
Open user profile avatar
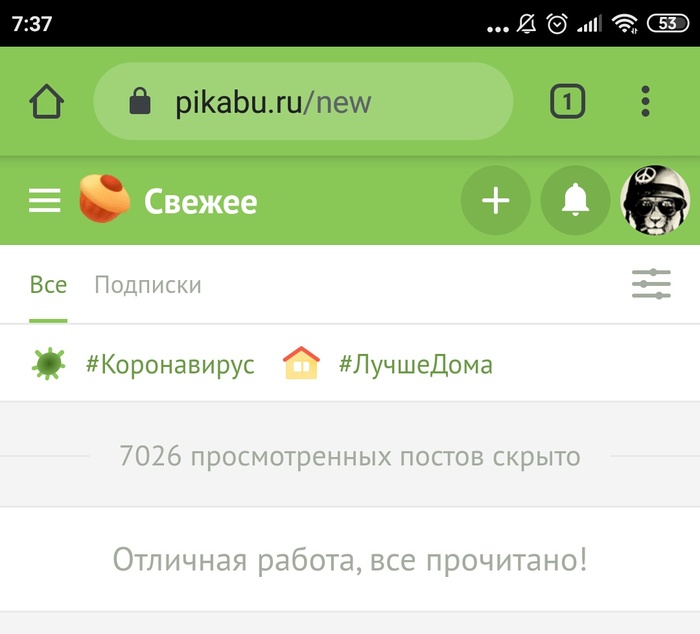pos(655,200)
